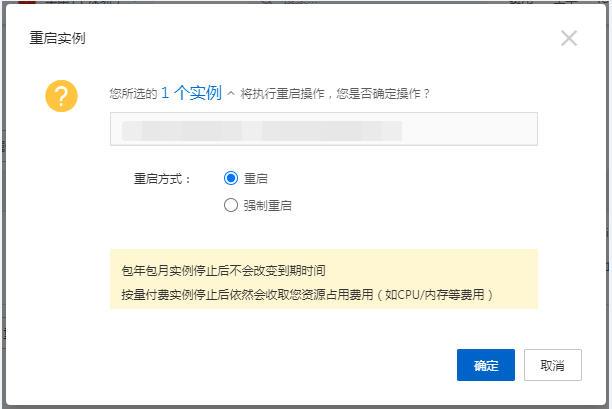Collapse the instance list caret arrow

click(x=231, y=94)
